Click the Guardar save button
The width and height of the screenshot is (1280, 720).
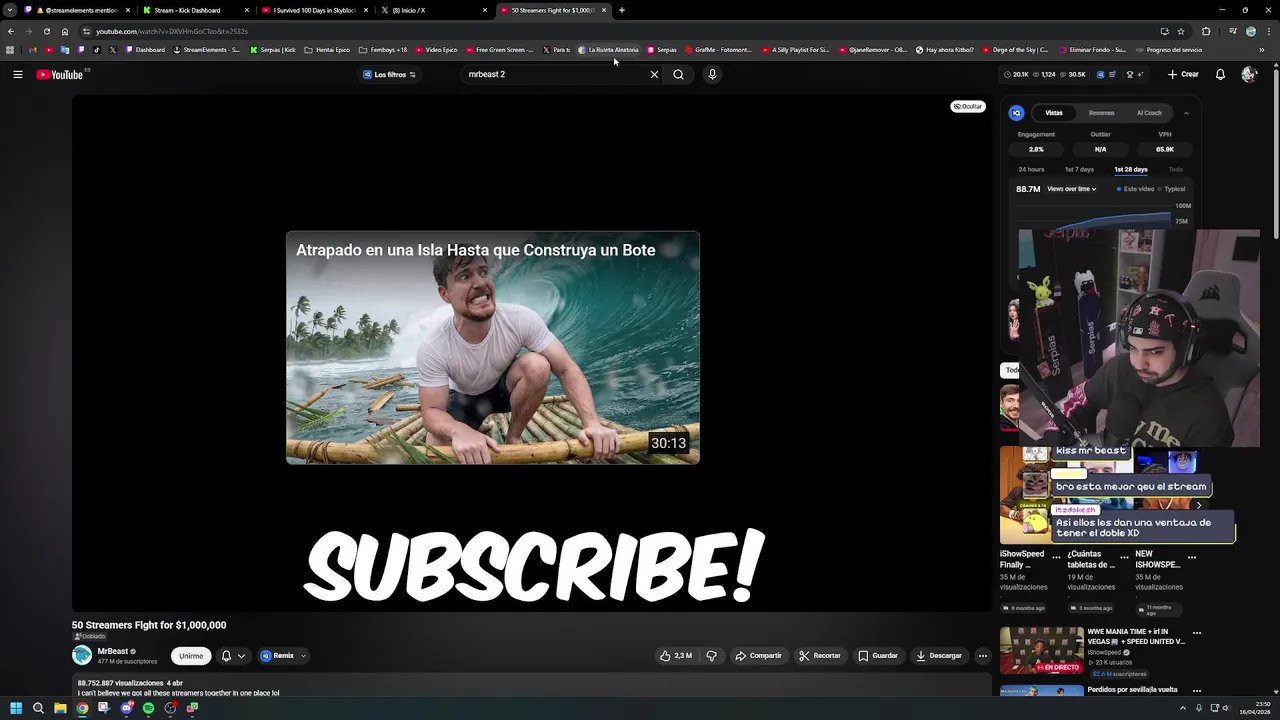(878, 656)
